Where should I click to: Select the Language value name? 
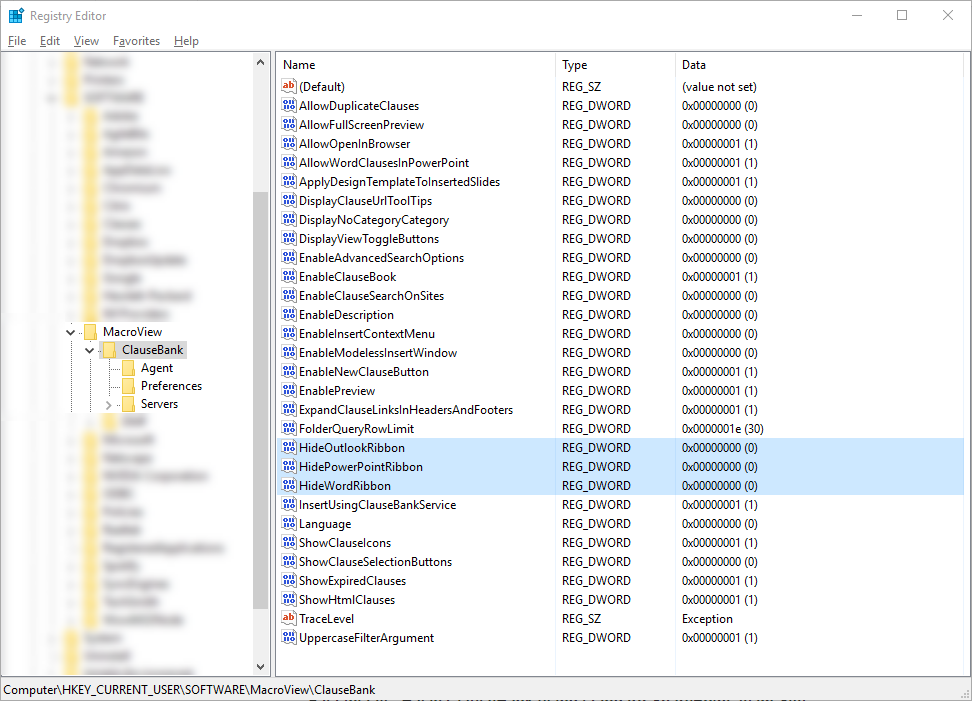tap(325, 524)
